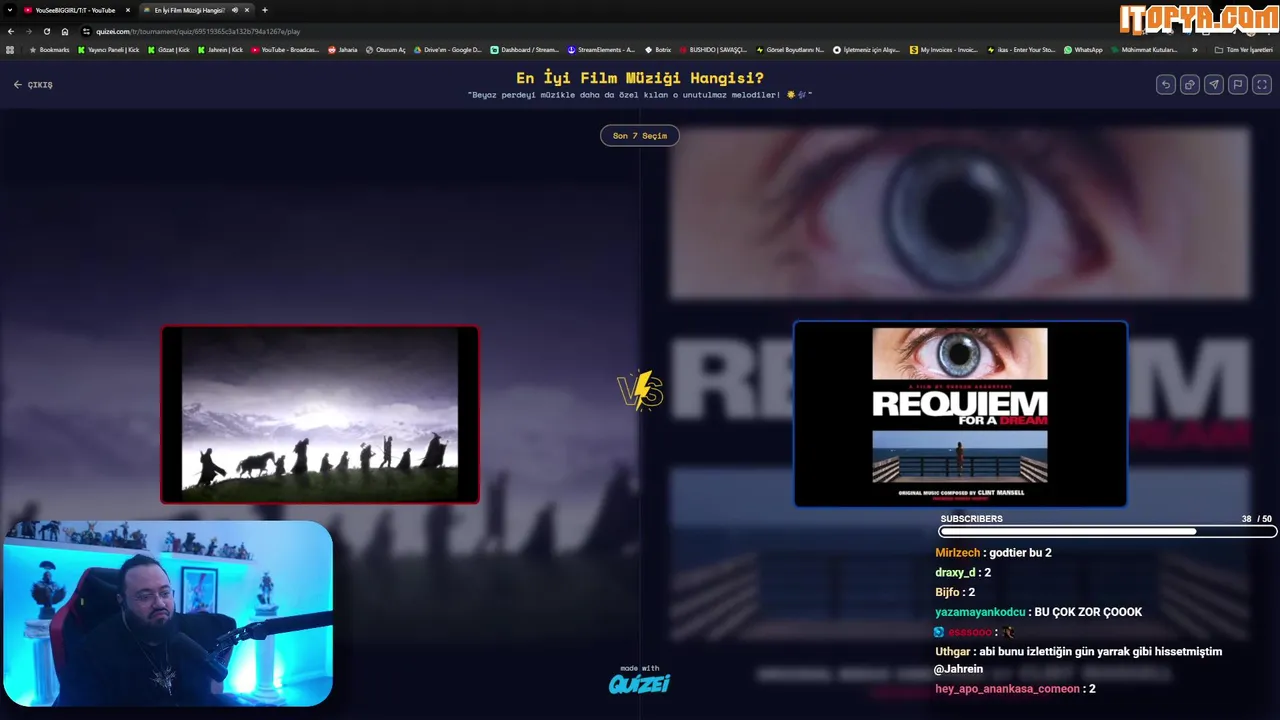Click the share paper-plane icon
Viewport: 1280px width, 720px height.
[1214, 85]
